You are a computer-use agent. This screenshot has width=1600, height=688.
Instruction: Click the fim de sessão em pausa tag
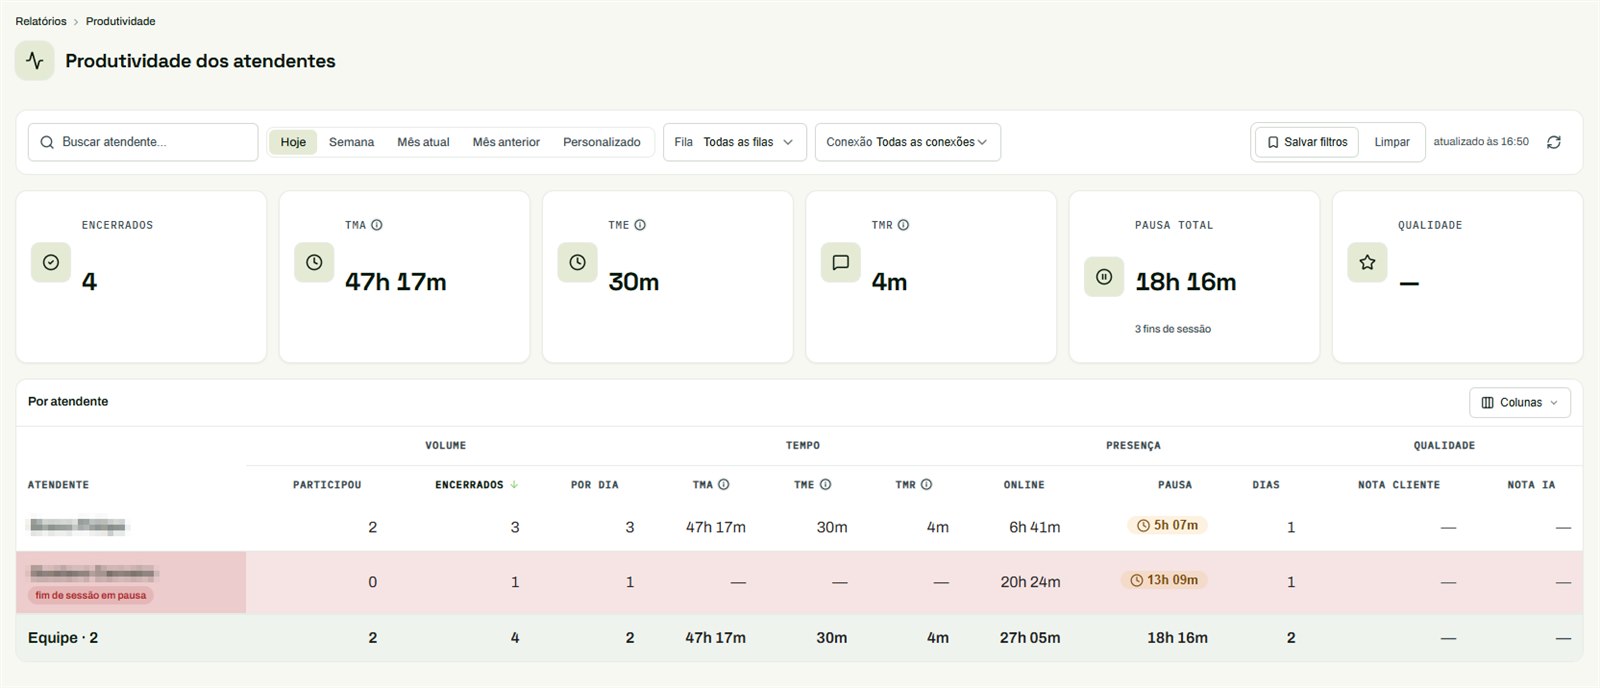[x=91, y=595]
